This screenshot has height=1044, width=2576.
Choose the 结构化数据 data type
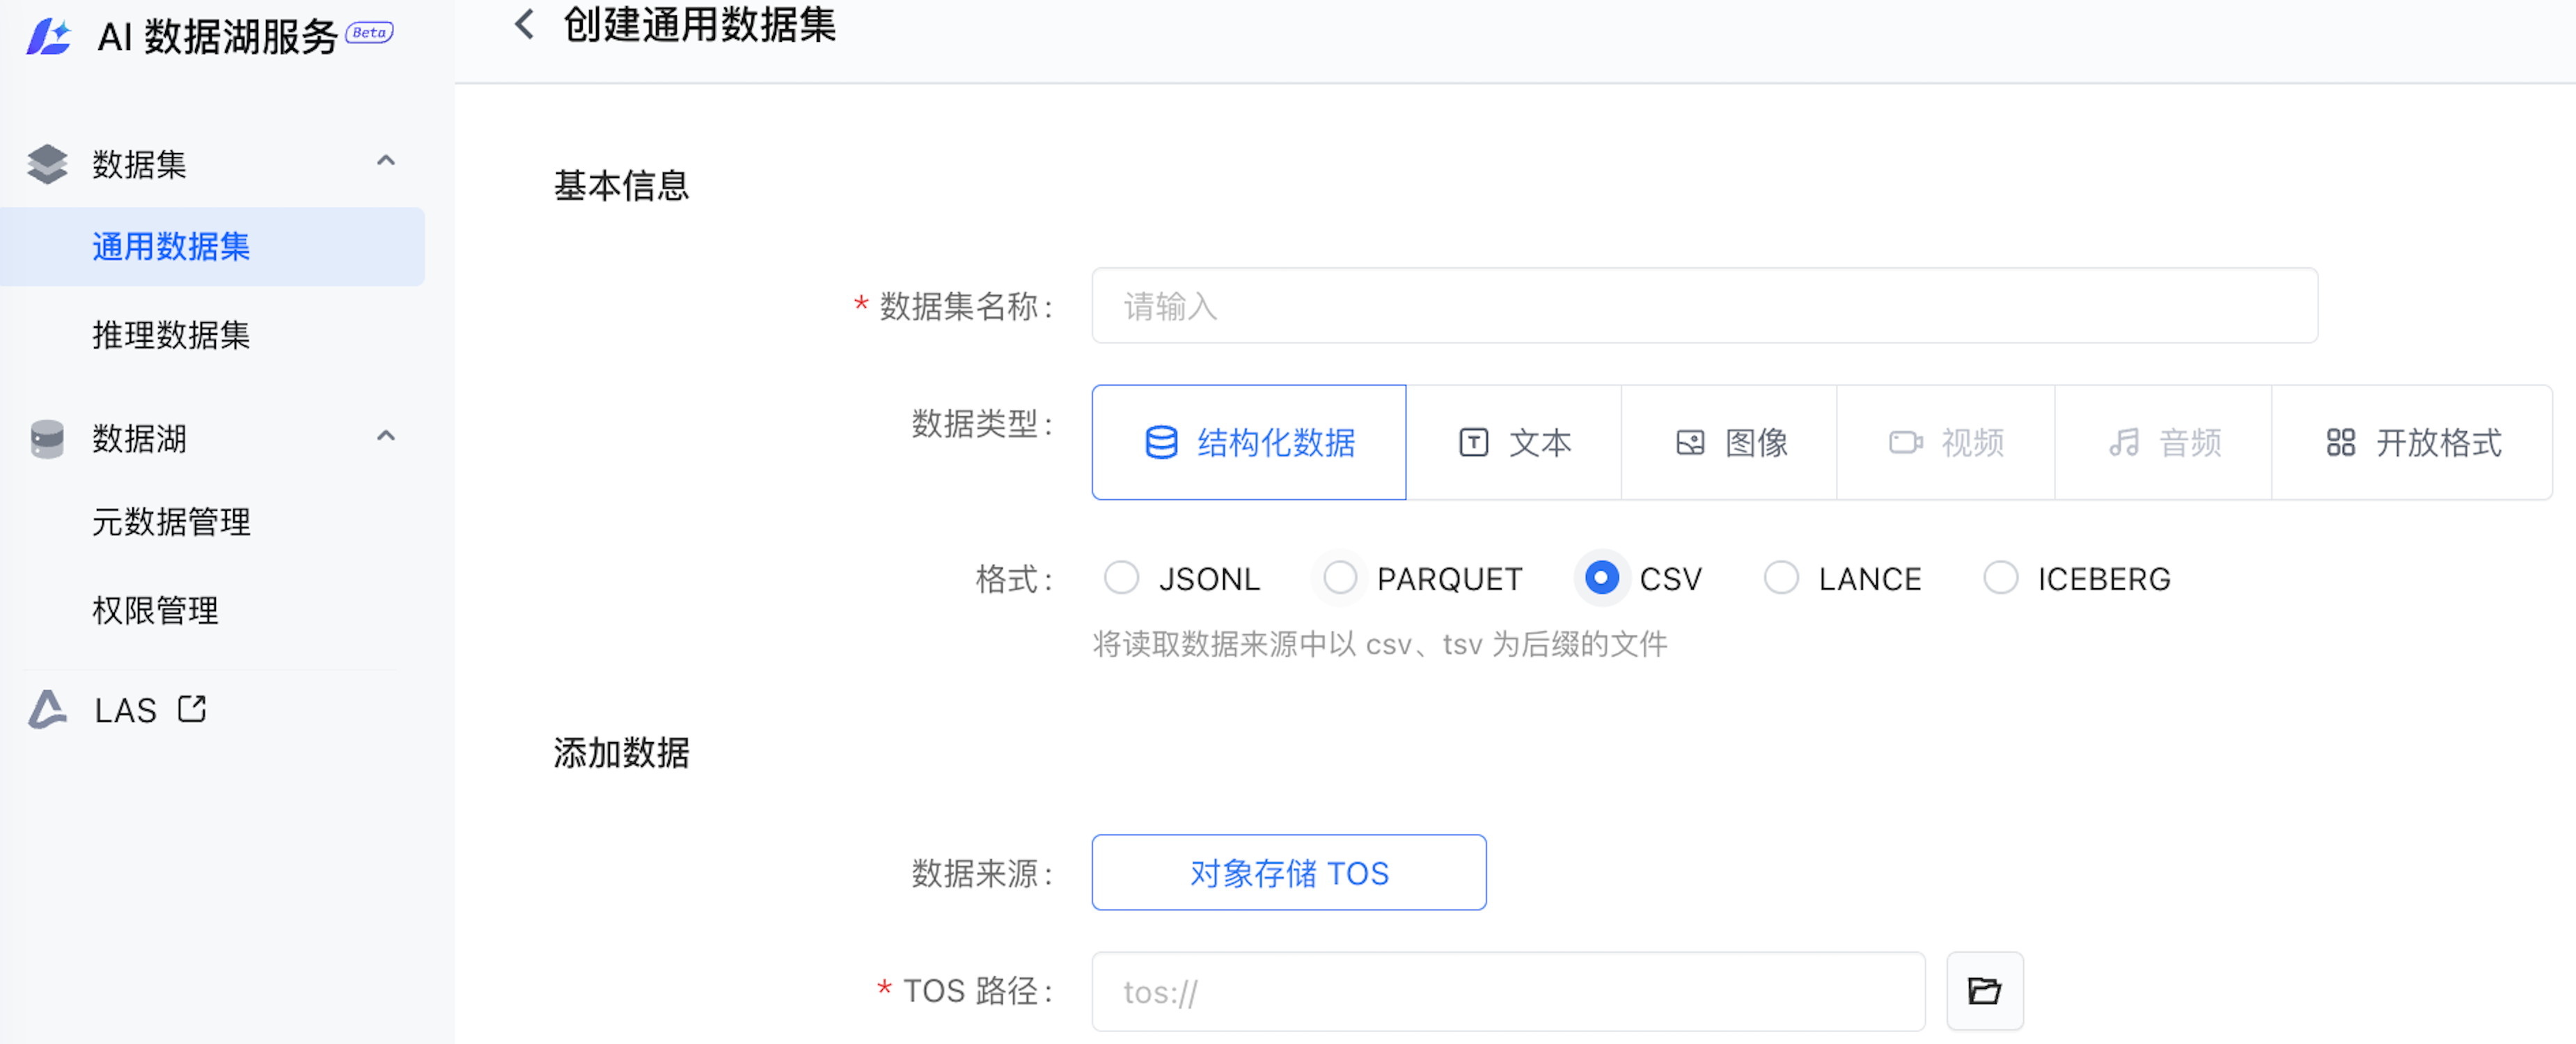coord(1248,442)
